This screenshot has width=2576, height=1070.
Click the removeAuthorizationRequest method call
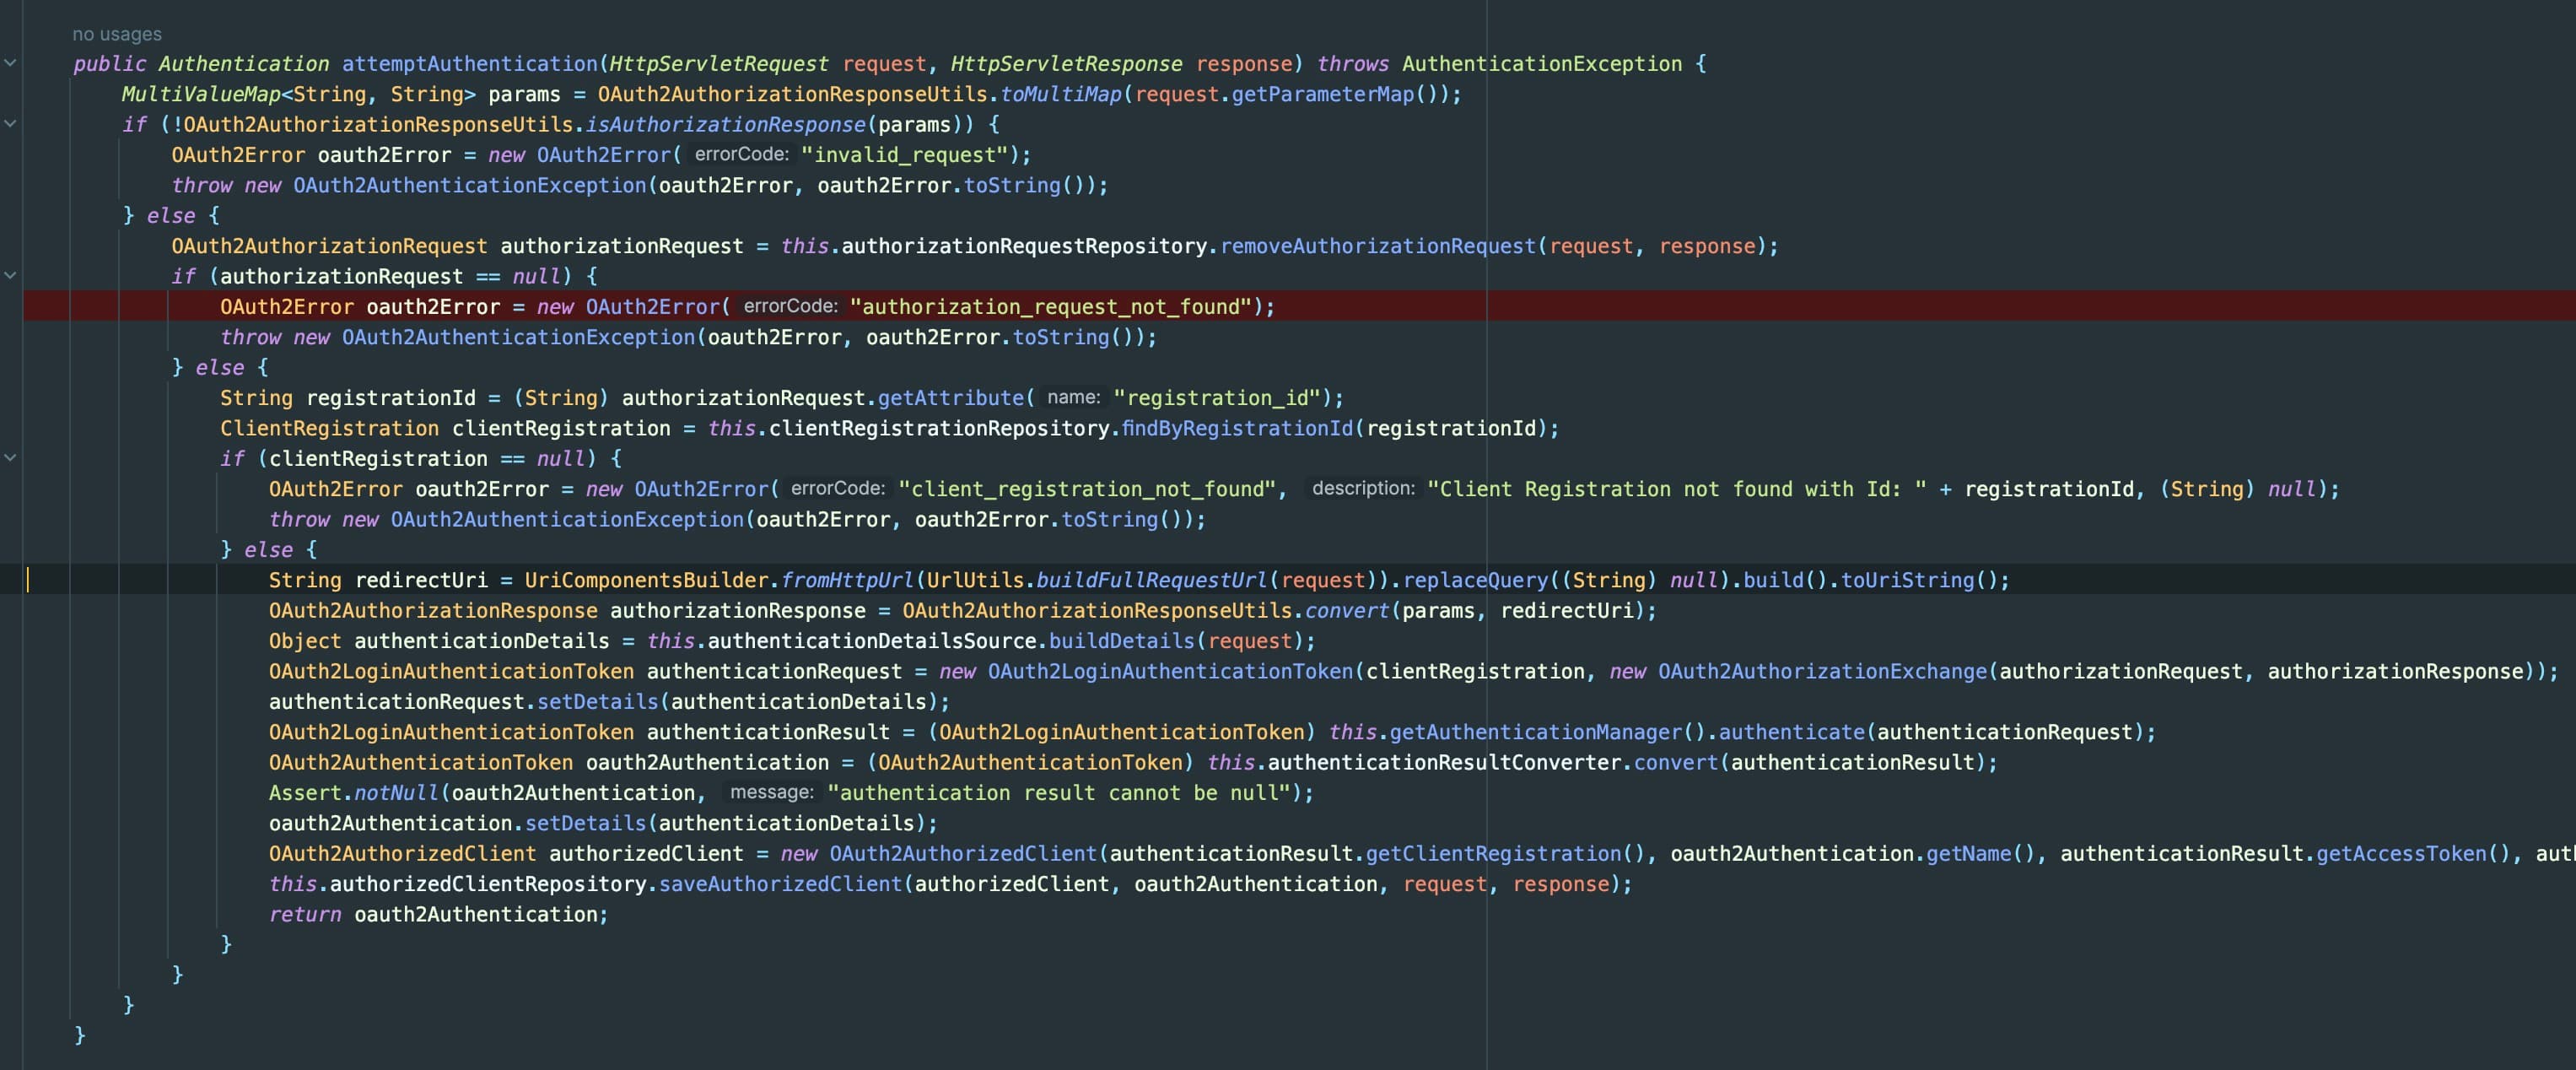click(x=1377, y=246)
